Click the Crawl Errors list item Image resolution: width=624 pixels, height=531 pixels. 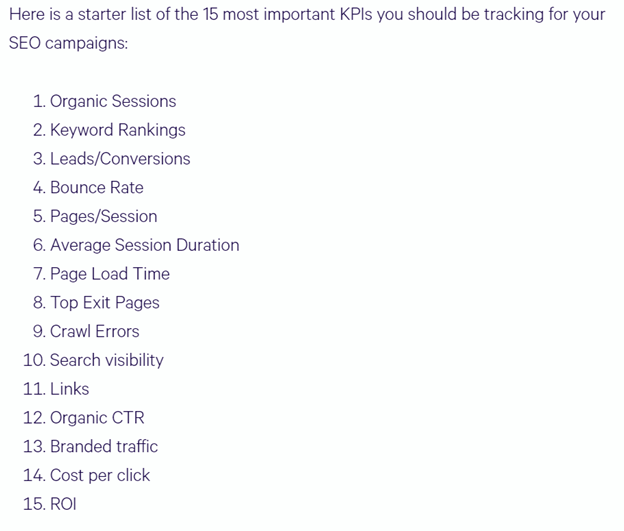(x=94, y=332)
